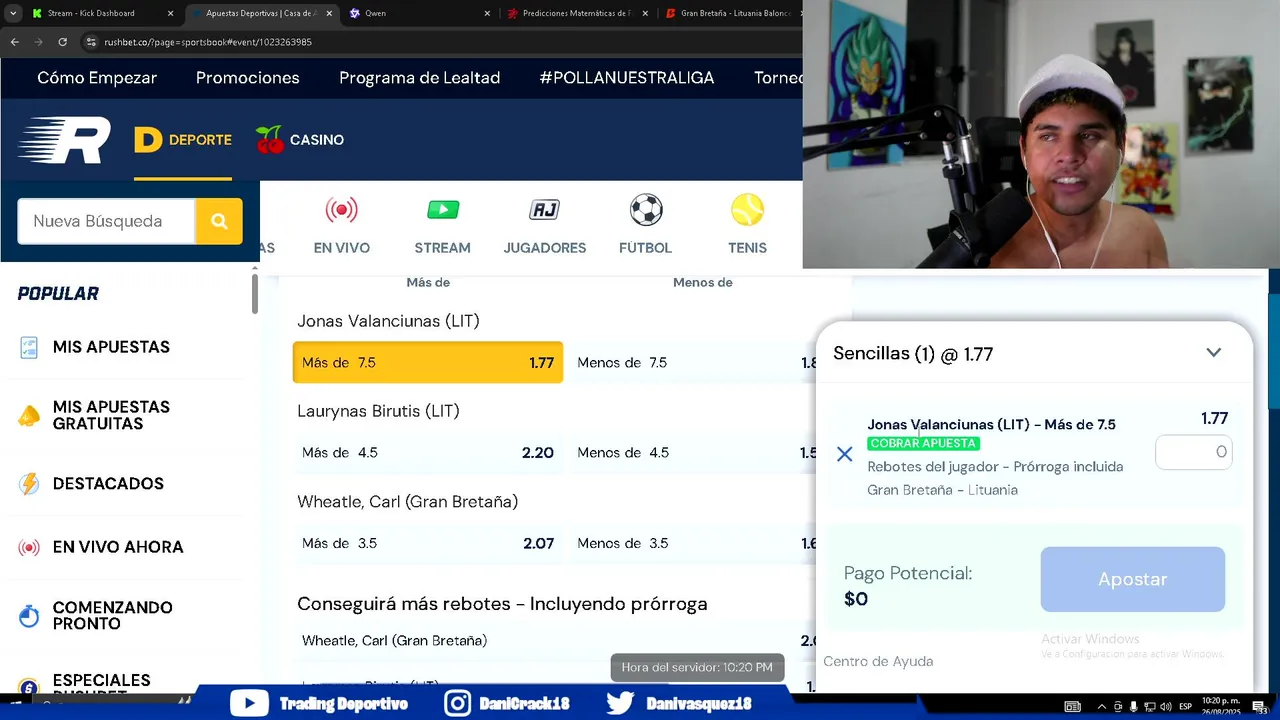Image resolution: width=1280 pixels, height=720 pixels.
Task: Open taskbar network icon
Action: tap(1150, 707)
